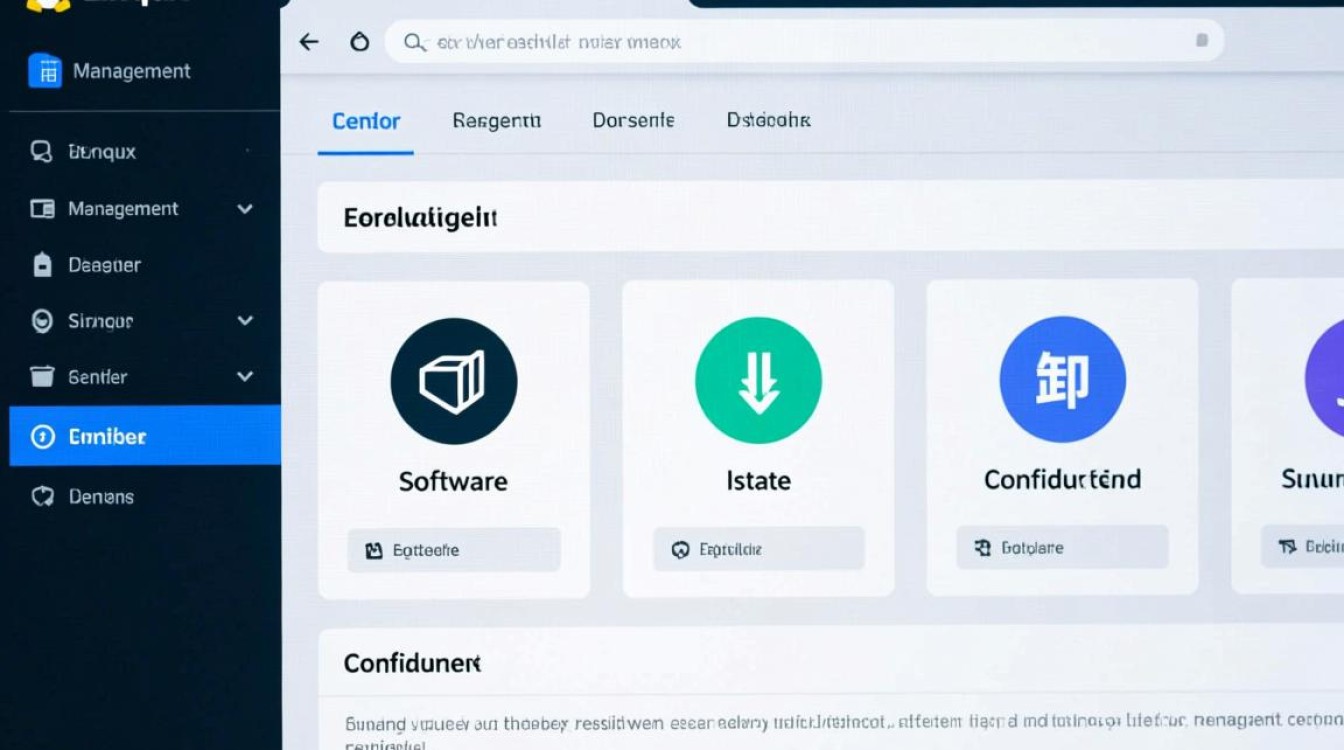Screen dimensions: 1344x750
Task: Click the blue Confidurtend circle icon
Action: (x=1062, y=380)
